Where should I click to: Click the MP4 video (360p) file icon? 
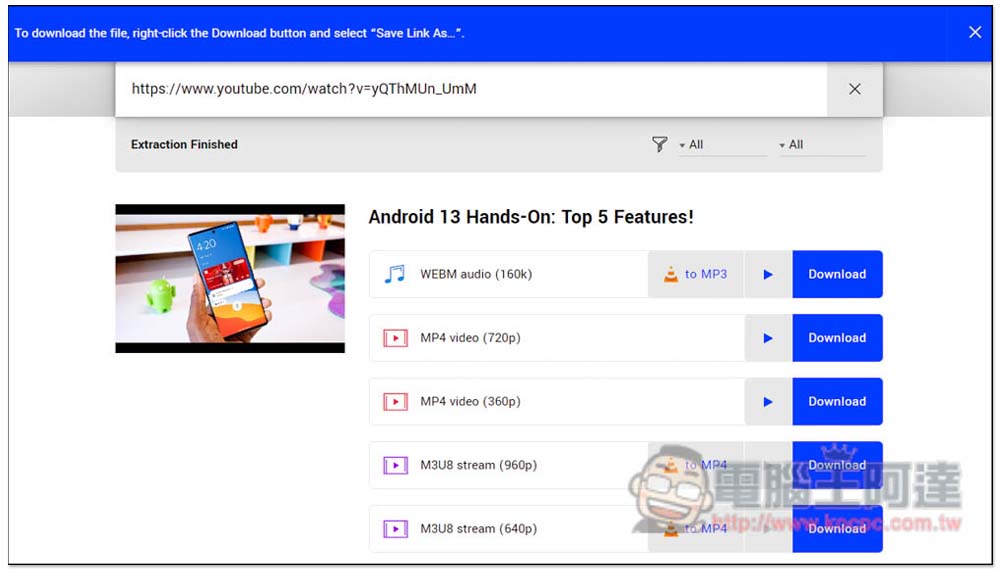[395, 402]
